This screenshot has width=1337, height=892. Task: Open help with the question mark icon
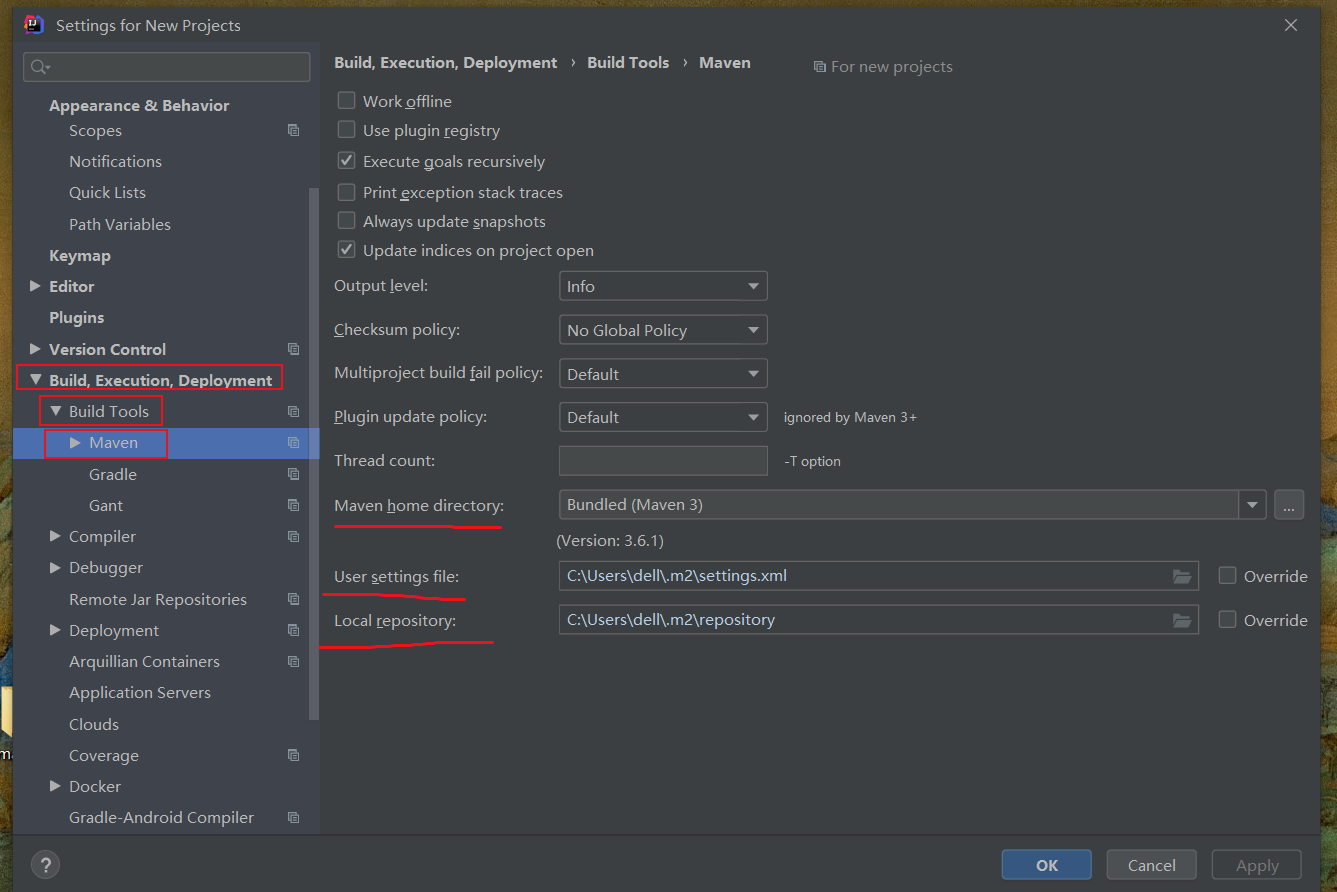(45, 865)
